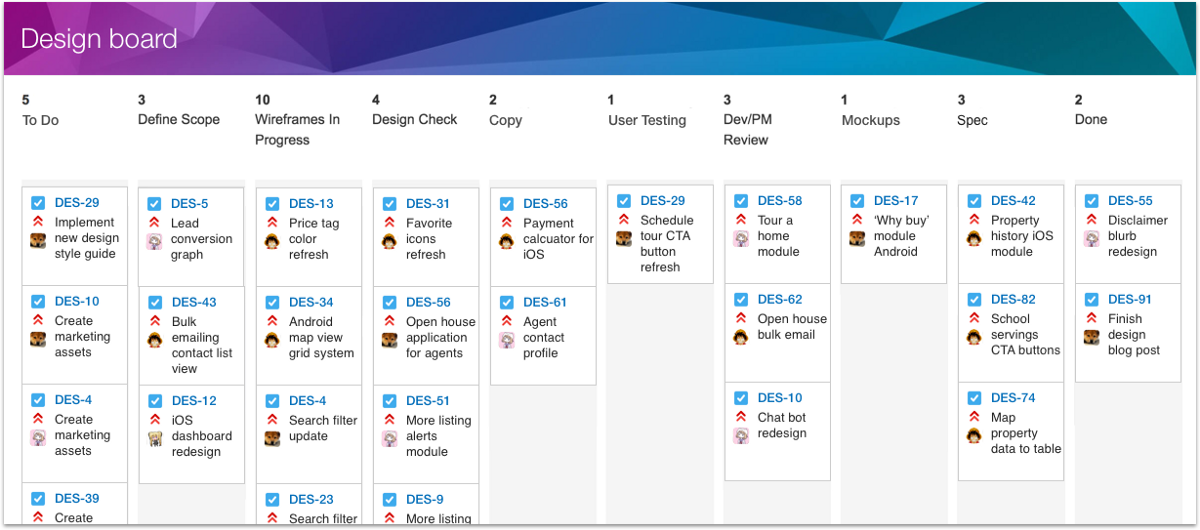Click the task type icon beside DES-55
This screenshot has height=530, width=1200.
tap(1091, 200)
